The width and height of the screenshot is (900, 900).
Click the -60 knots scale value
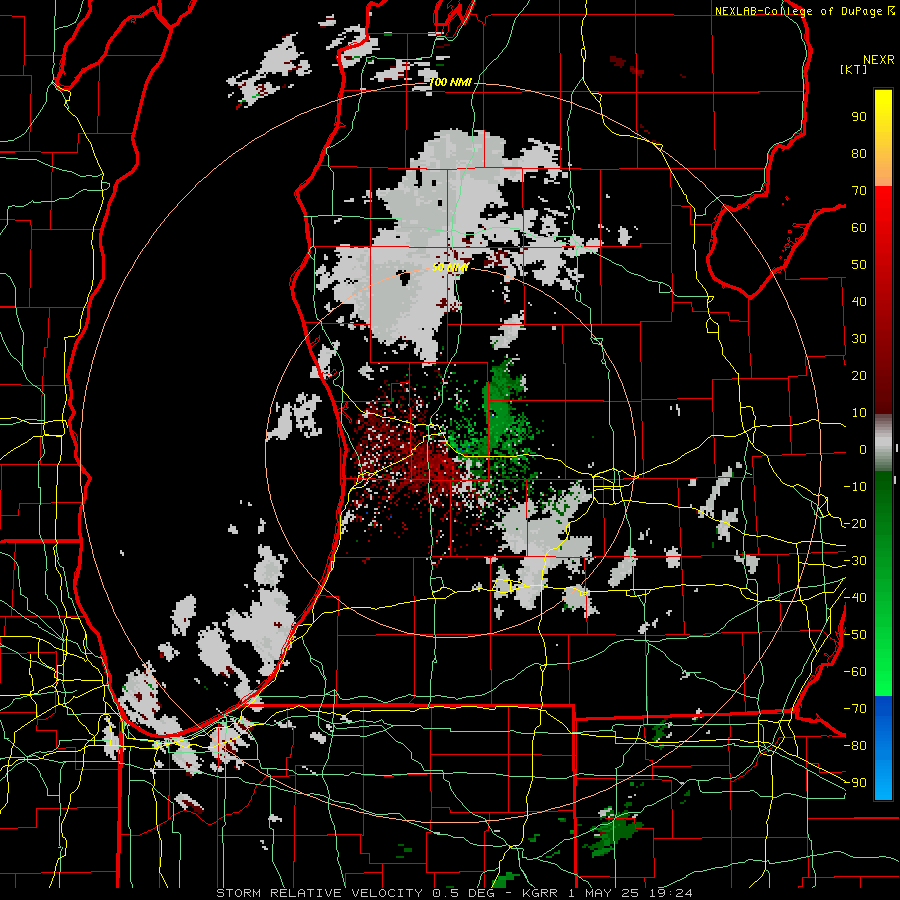point(855,672)
